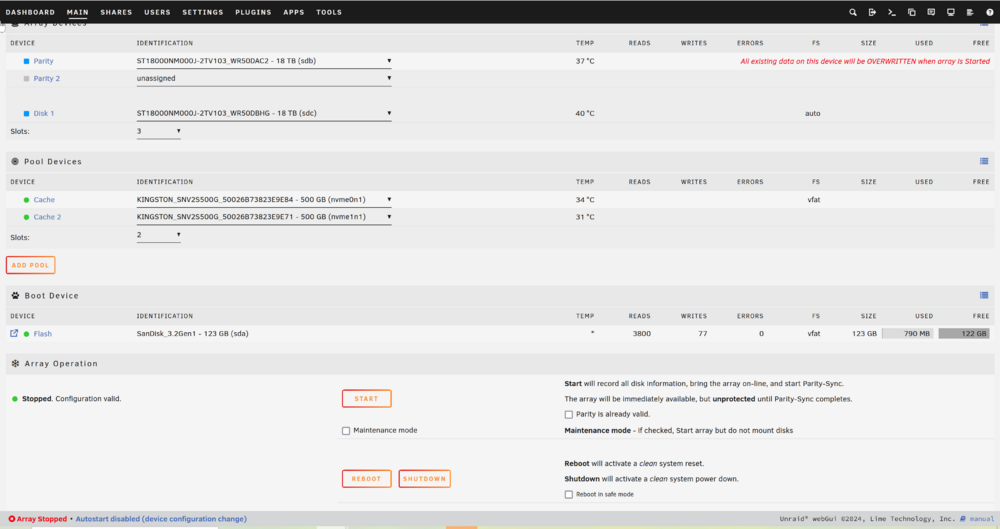1000x529 pixels.
Task: Click the START array button
Action: tap(367, 399)
